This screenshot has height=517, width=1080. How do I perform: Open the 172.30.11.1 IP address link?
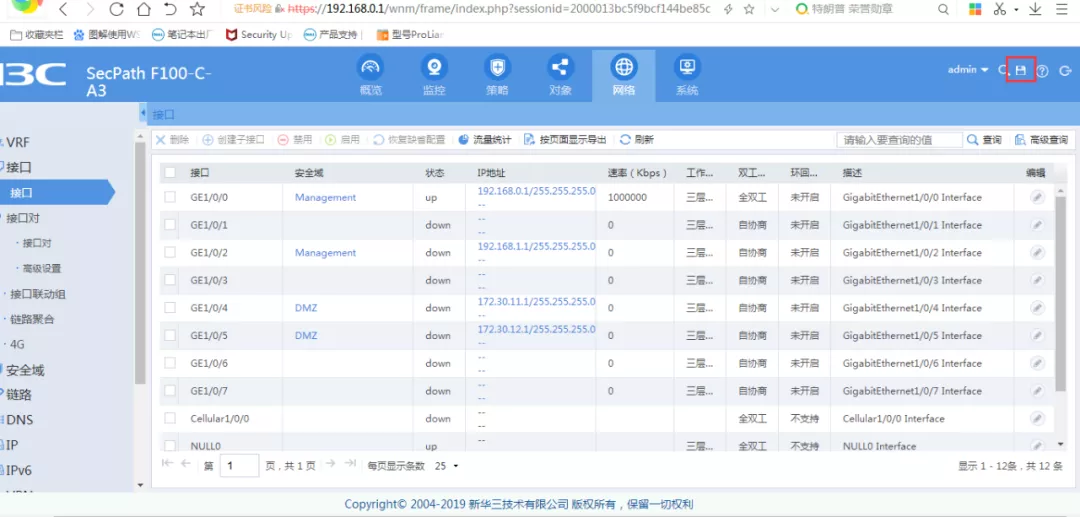[537, 302]
